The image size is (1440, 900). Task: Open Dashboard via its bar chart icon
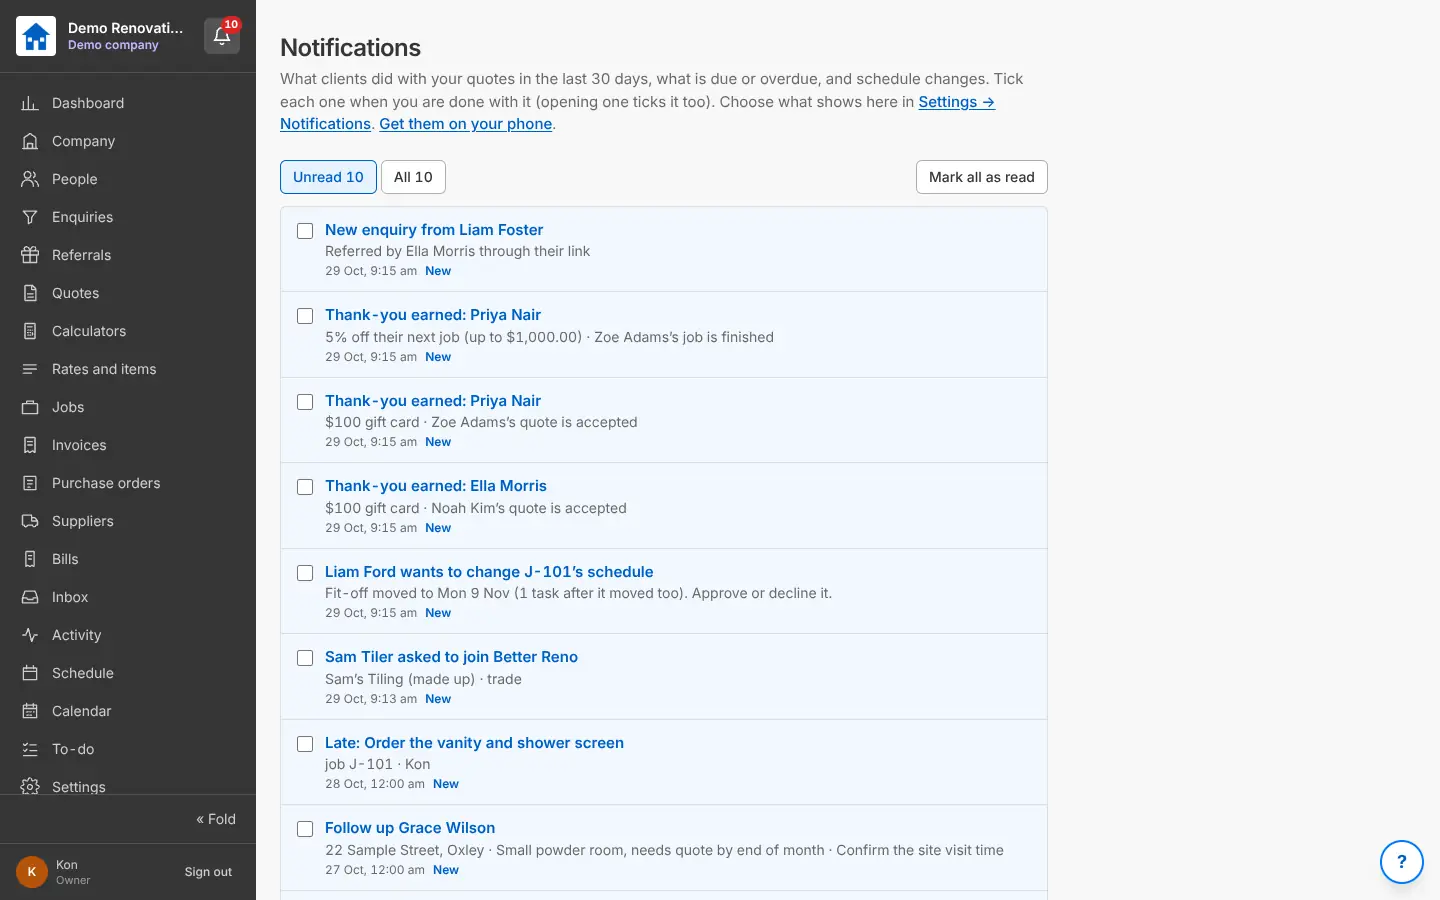point(30,103)
